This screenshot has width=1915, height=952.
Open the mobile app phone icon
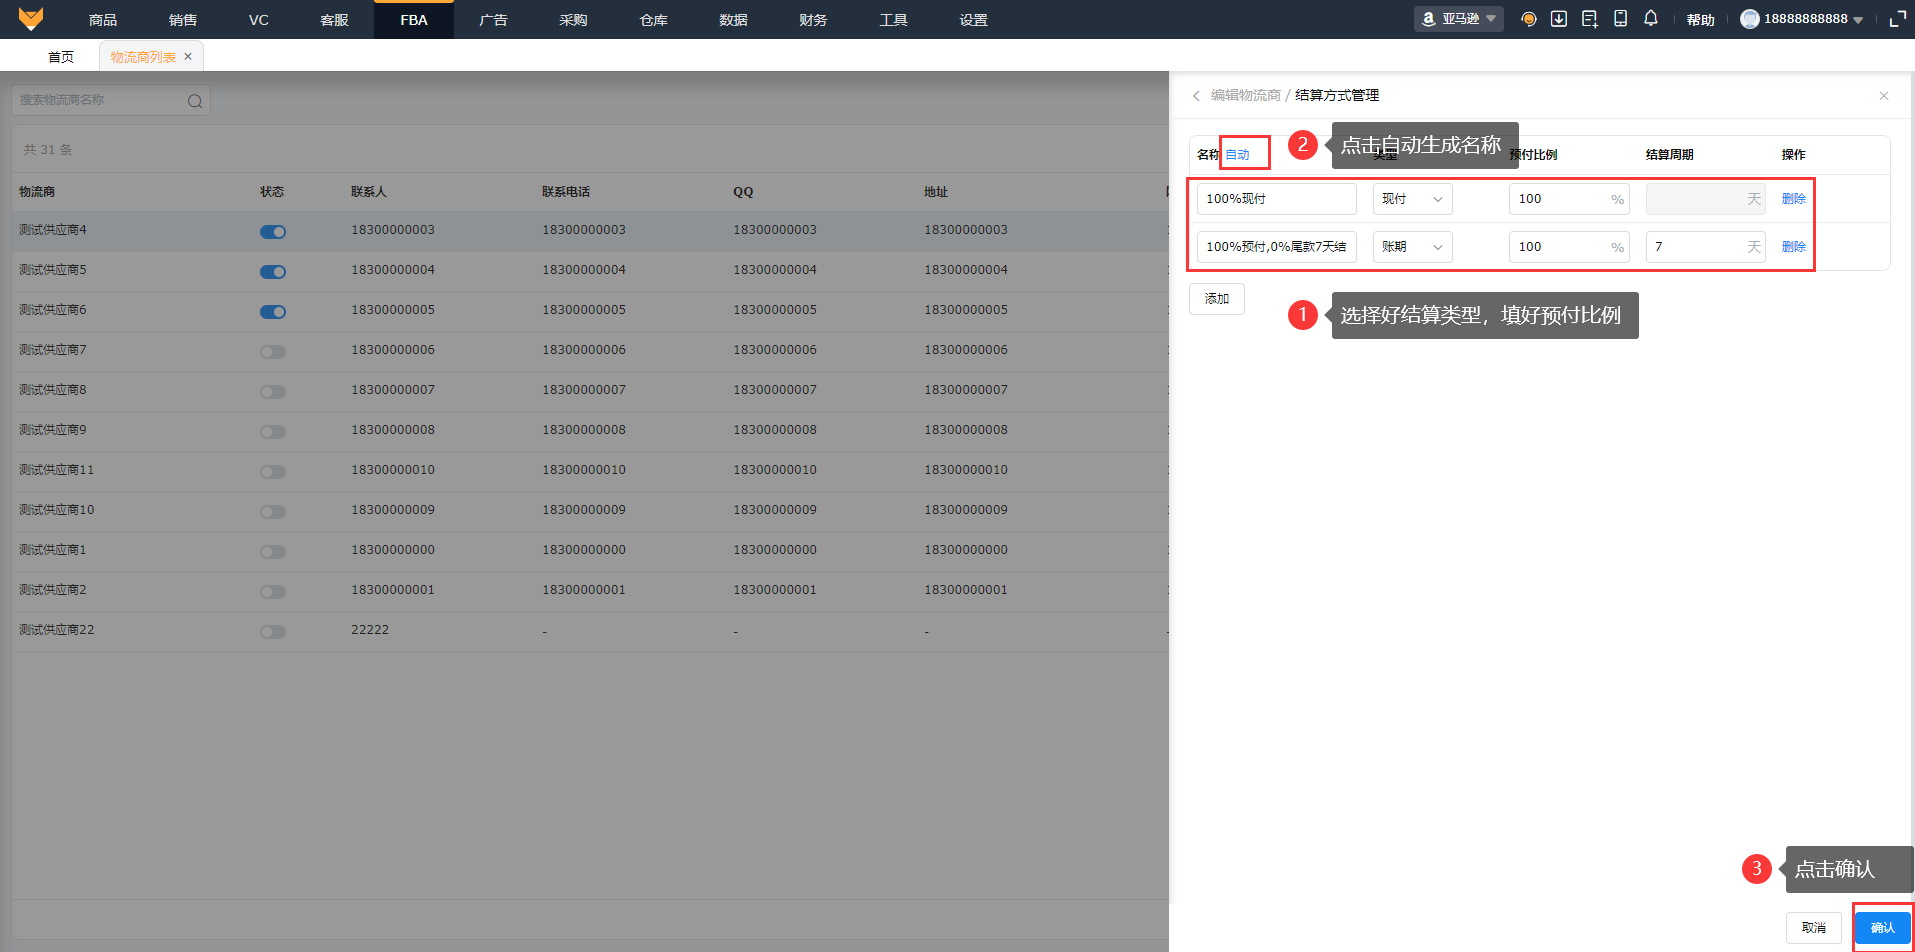coord(1620,19)
